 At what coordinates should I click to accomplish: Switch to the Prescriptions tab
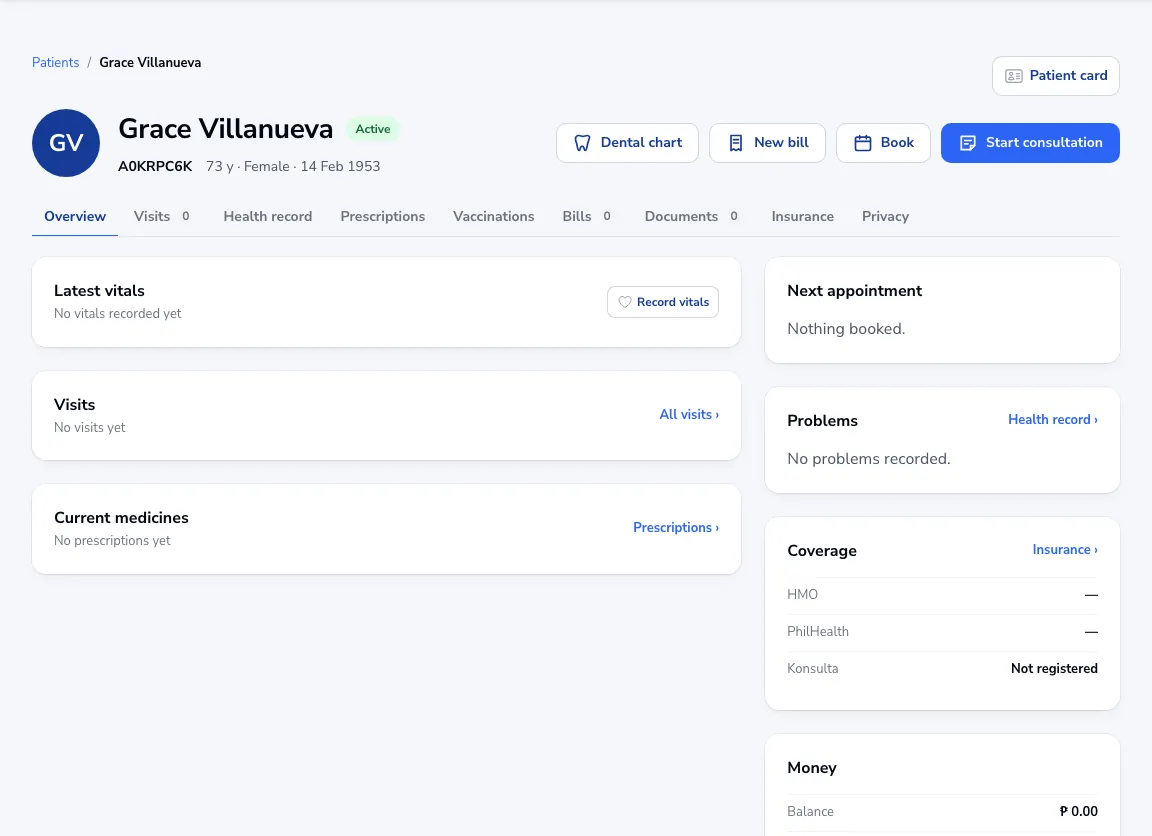coord(382,216)
